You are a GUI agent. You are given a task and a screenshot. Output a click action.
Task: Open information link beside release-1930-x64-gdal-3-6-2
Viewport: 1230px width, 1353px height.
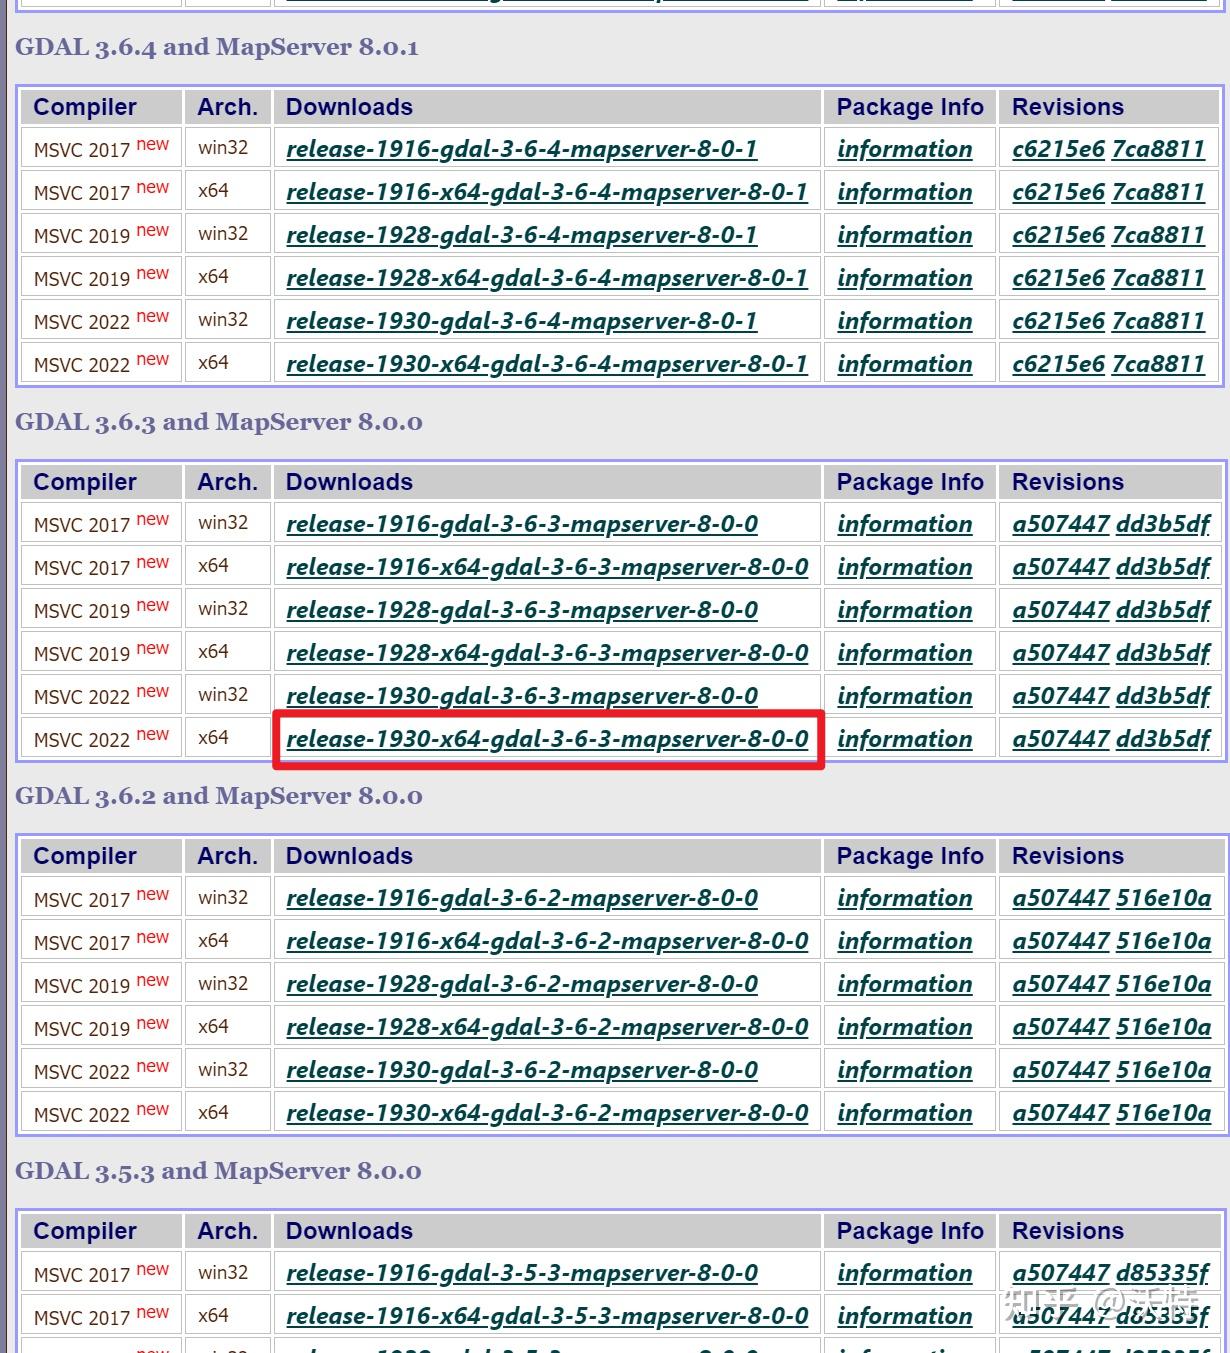point(904,1112)
